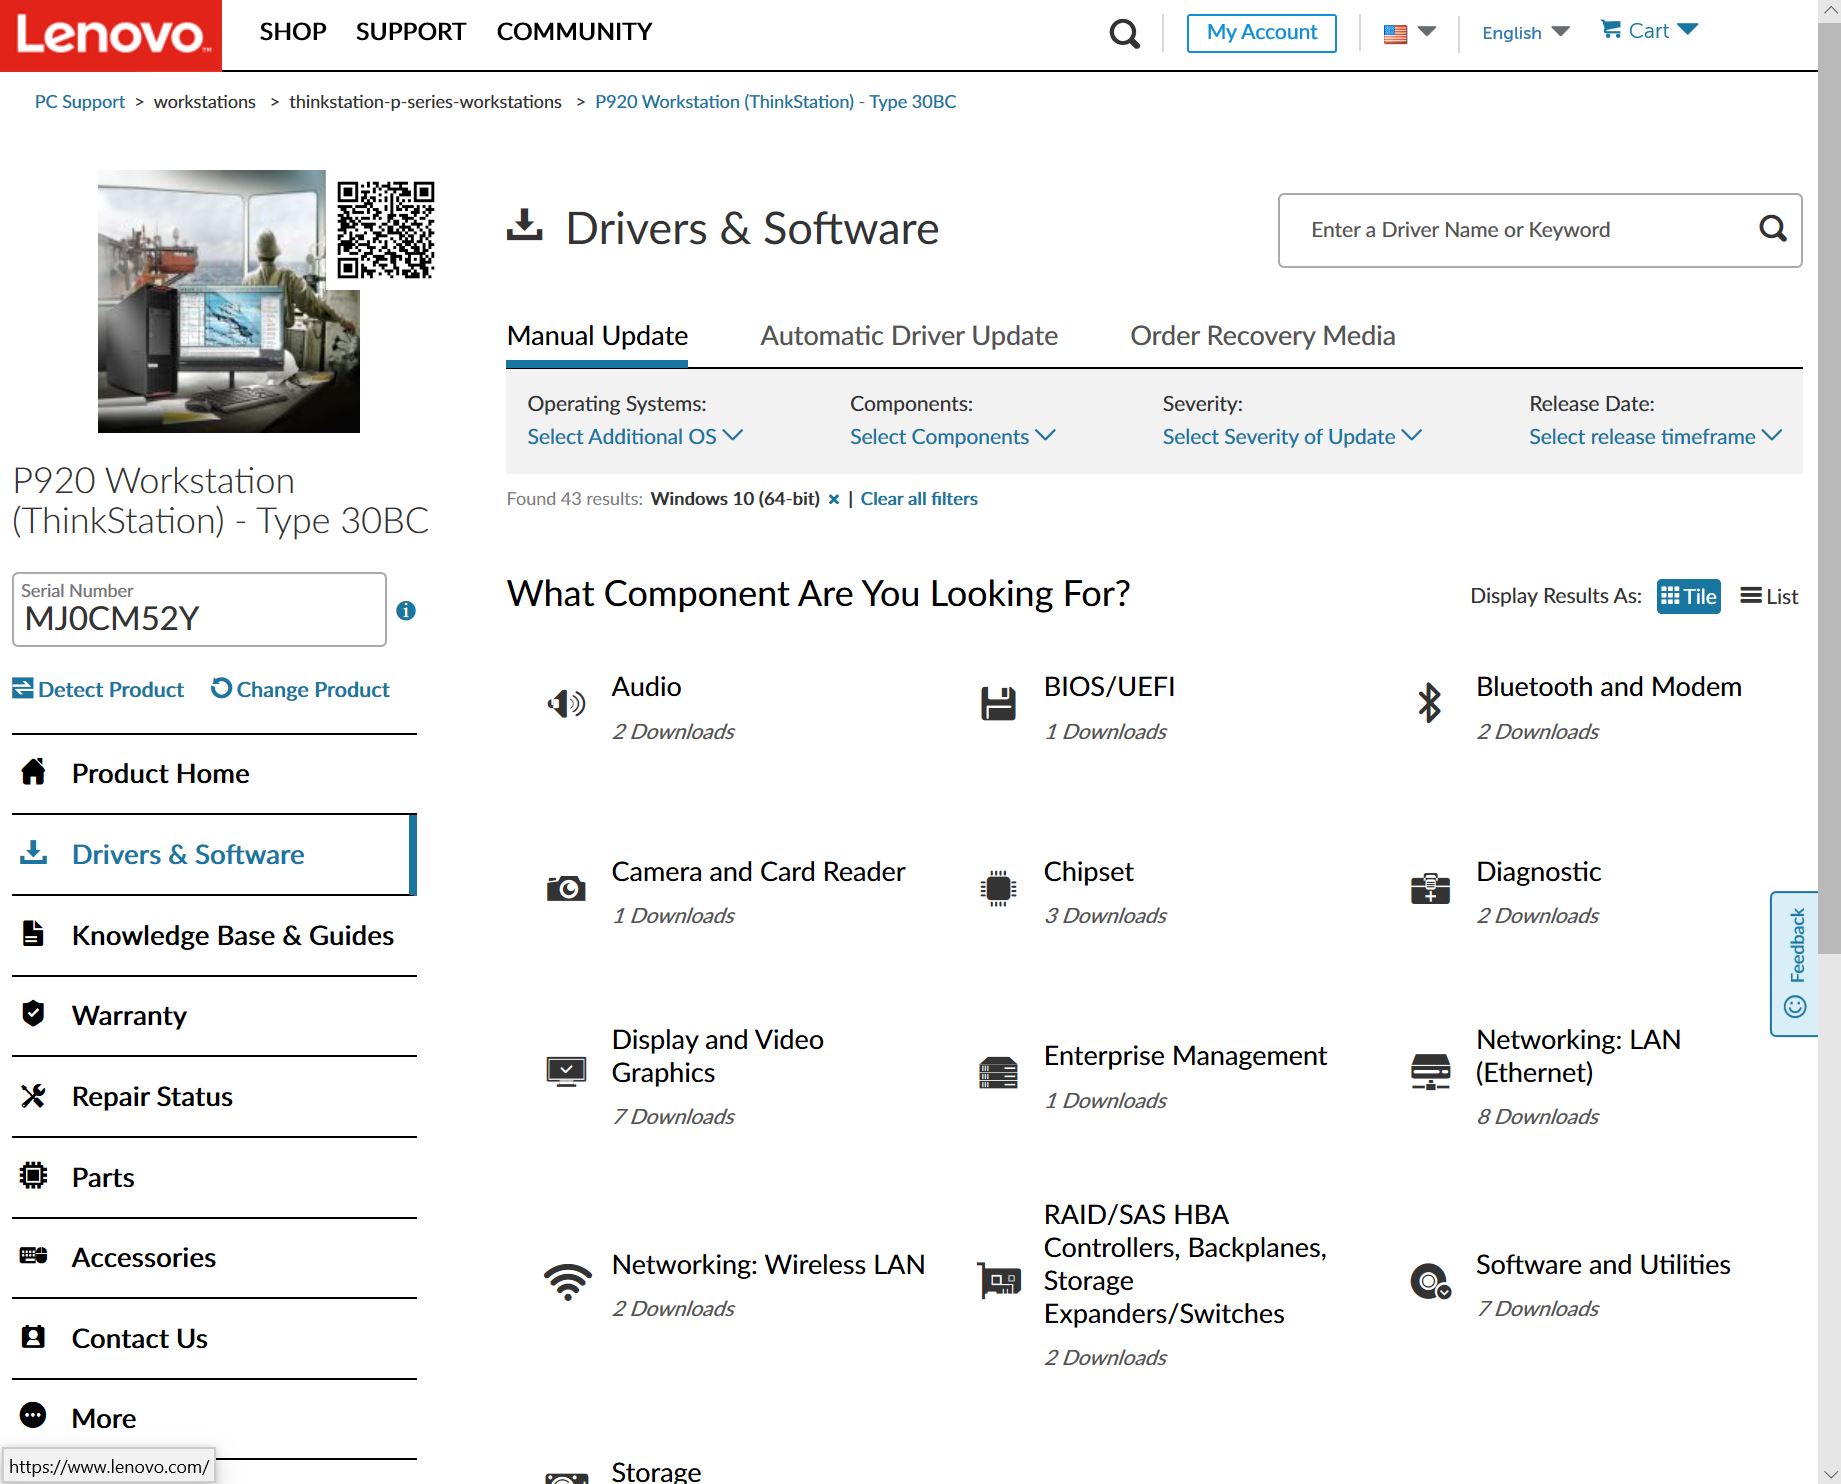This screenshot has width=1841, height=1484.
Task: Open the site search magnifier icon
Action: click(x=1125, y=34)
